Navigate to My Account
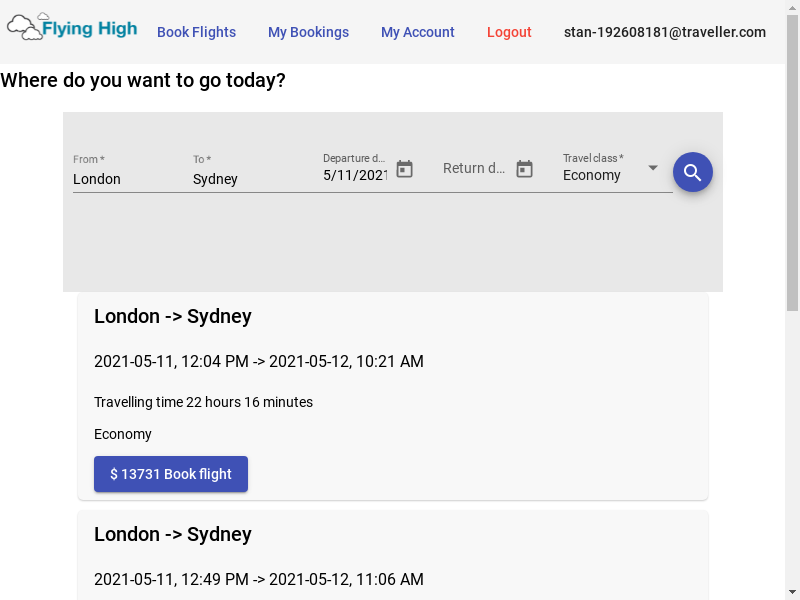Viewport: 800px width, 600px height. coord(417,32)
